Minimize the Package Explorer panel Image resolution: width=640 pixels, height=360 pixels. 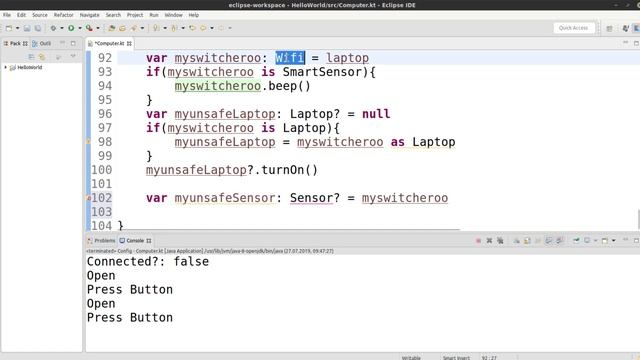click(62, 43)
